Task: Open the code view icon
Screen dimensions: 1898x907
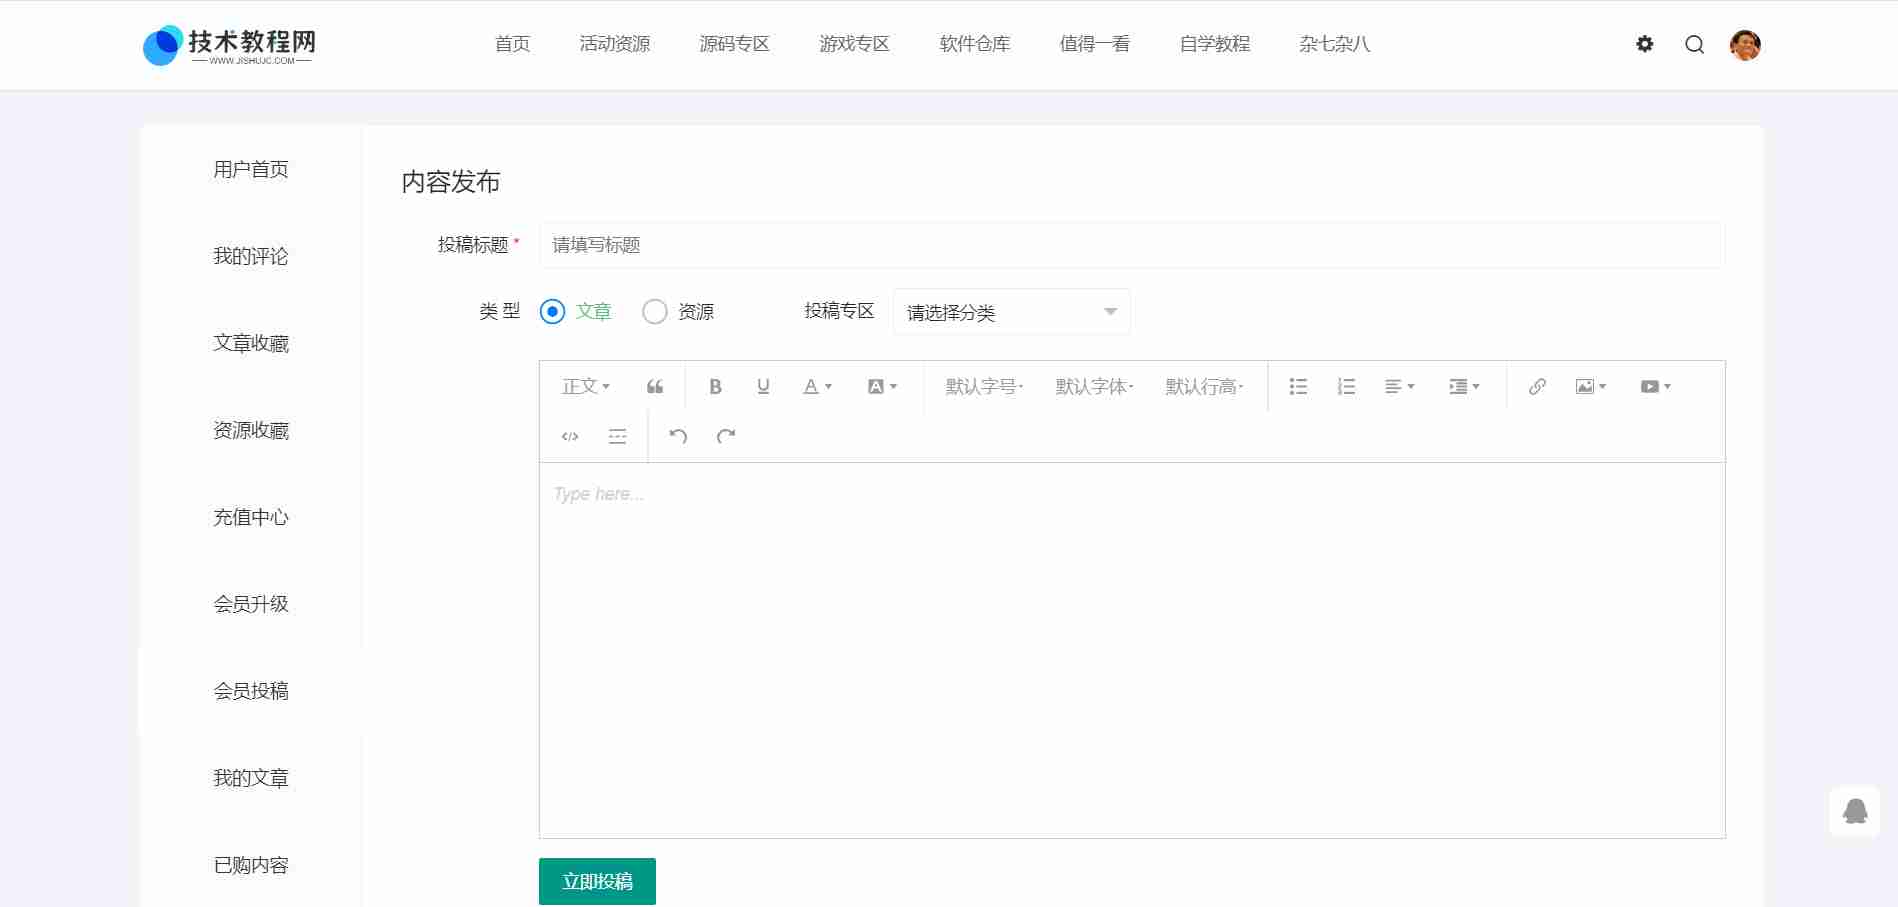Action: (x=570, y=436)
